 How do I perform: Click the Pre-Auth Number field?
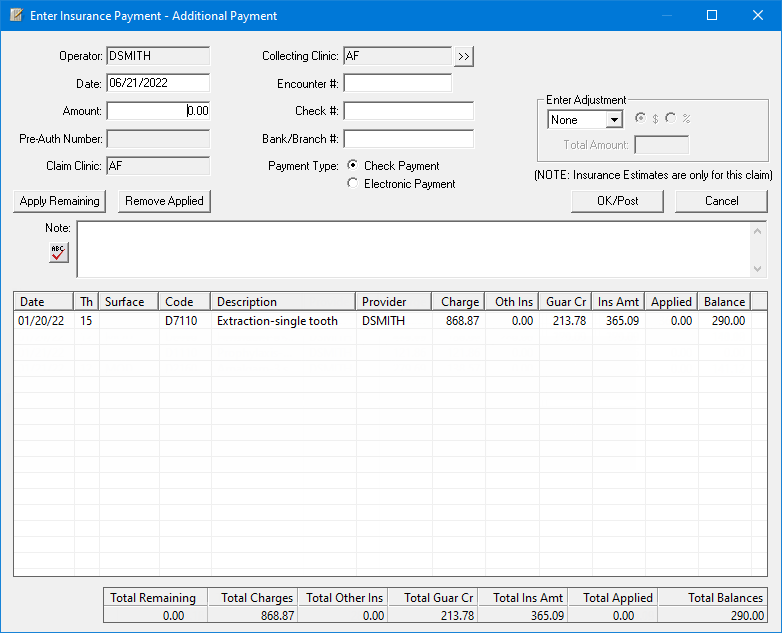[x=158, y=139]
